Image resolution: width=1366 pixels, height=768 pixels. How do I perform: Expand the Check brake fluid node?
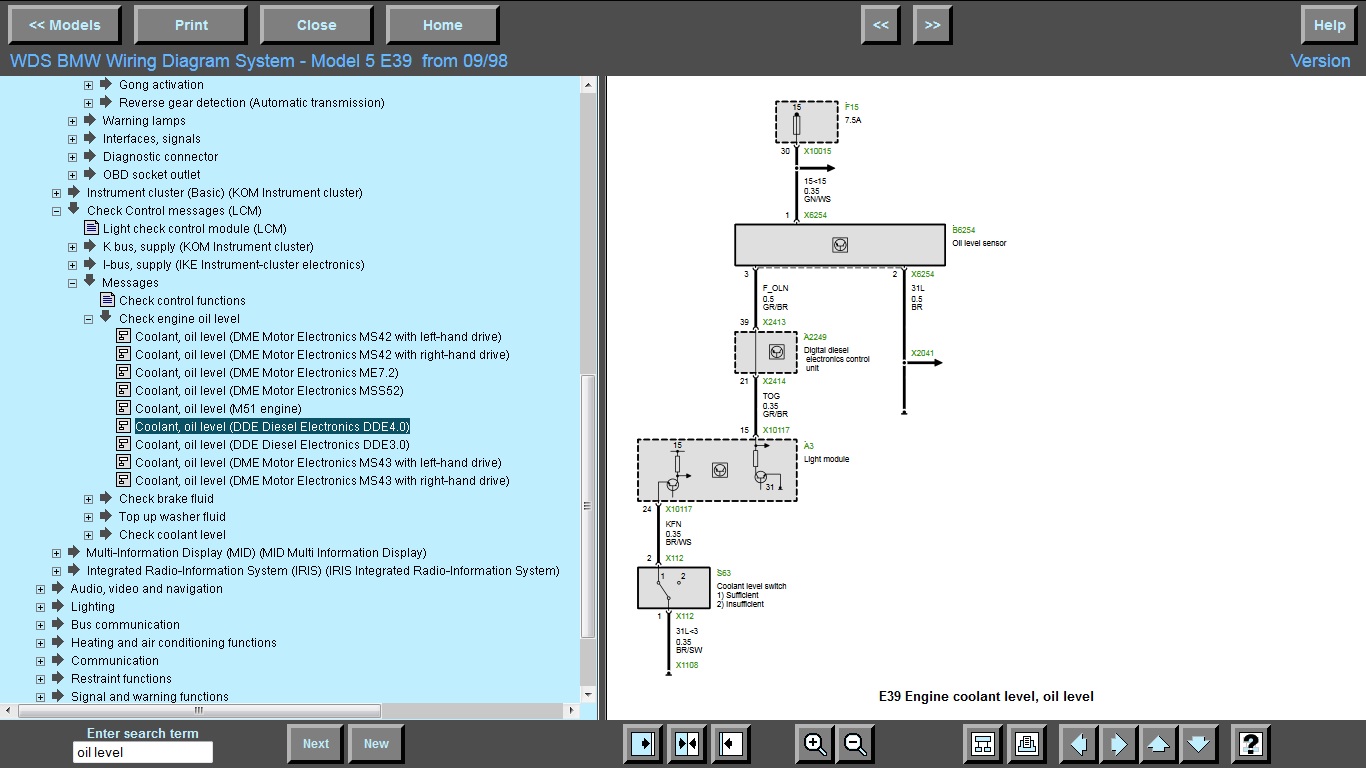(89, 499)
